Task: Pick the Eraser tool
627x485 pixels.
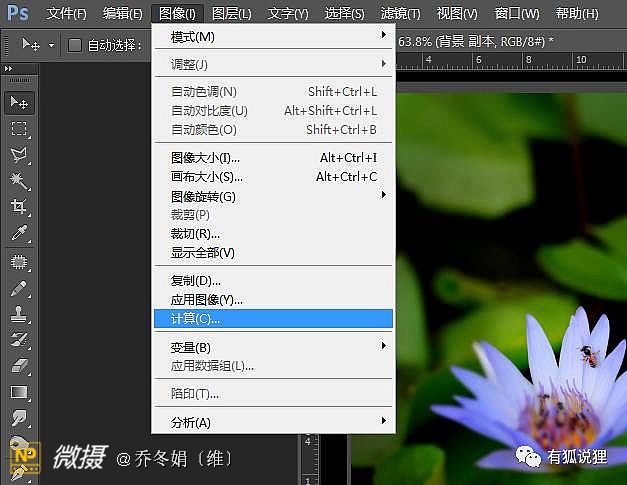Action: (19, 366)
